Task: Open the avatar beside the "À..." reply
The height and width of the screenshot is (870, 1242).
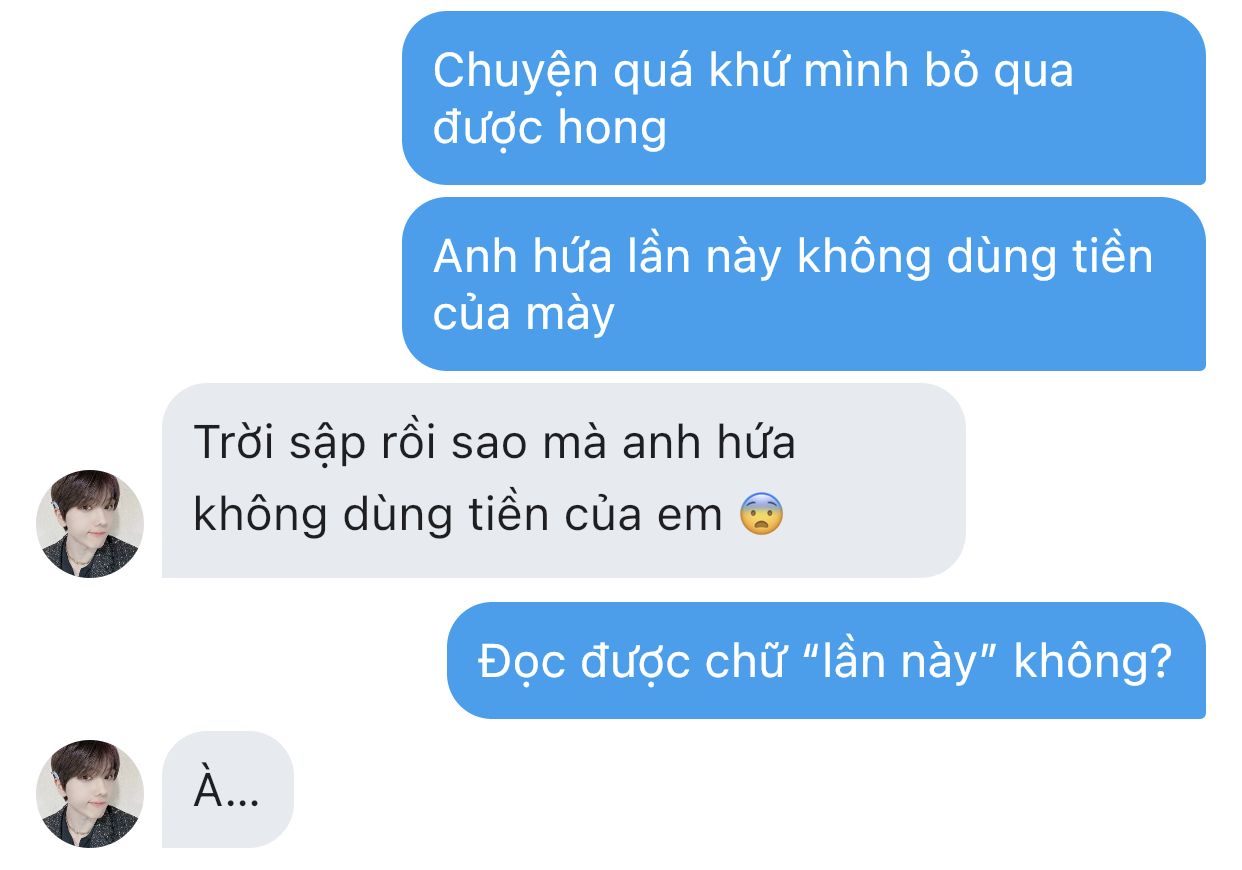Action: coord(90,794)
